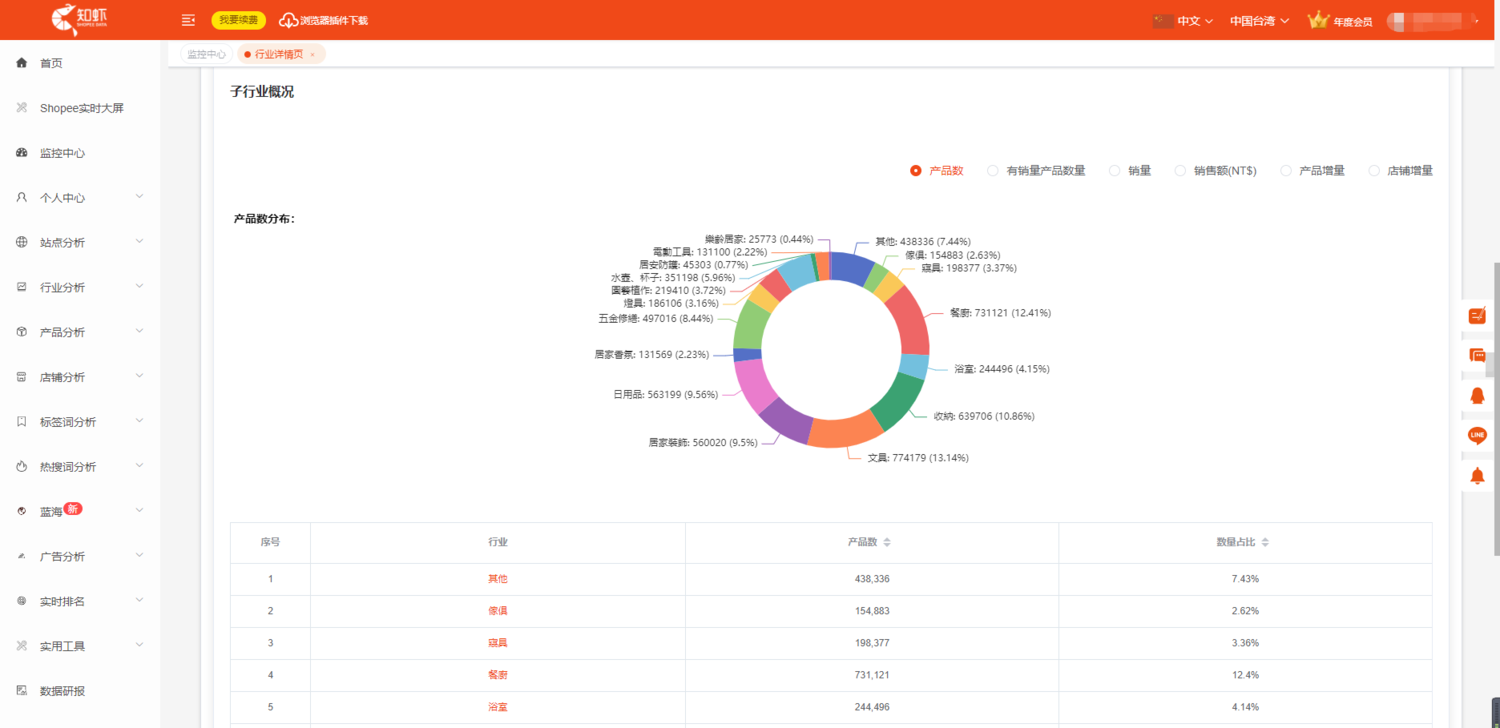This screenshot has height=728, width=1500.
Task: Click the 我要续费 renewal button
Action: pyautogui.click(x=238, y=19)
